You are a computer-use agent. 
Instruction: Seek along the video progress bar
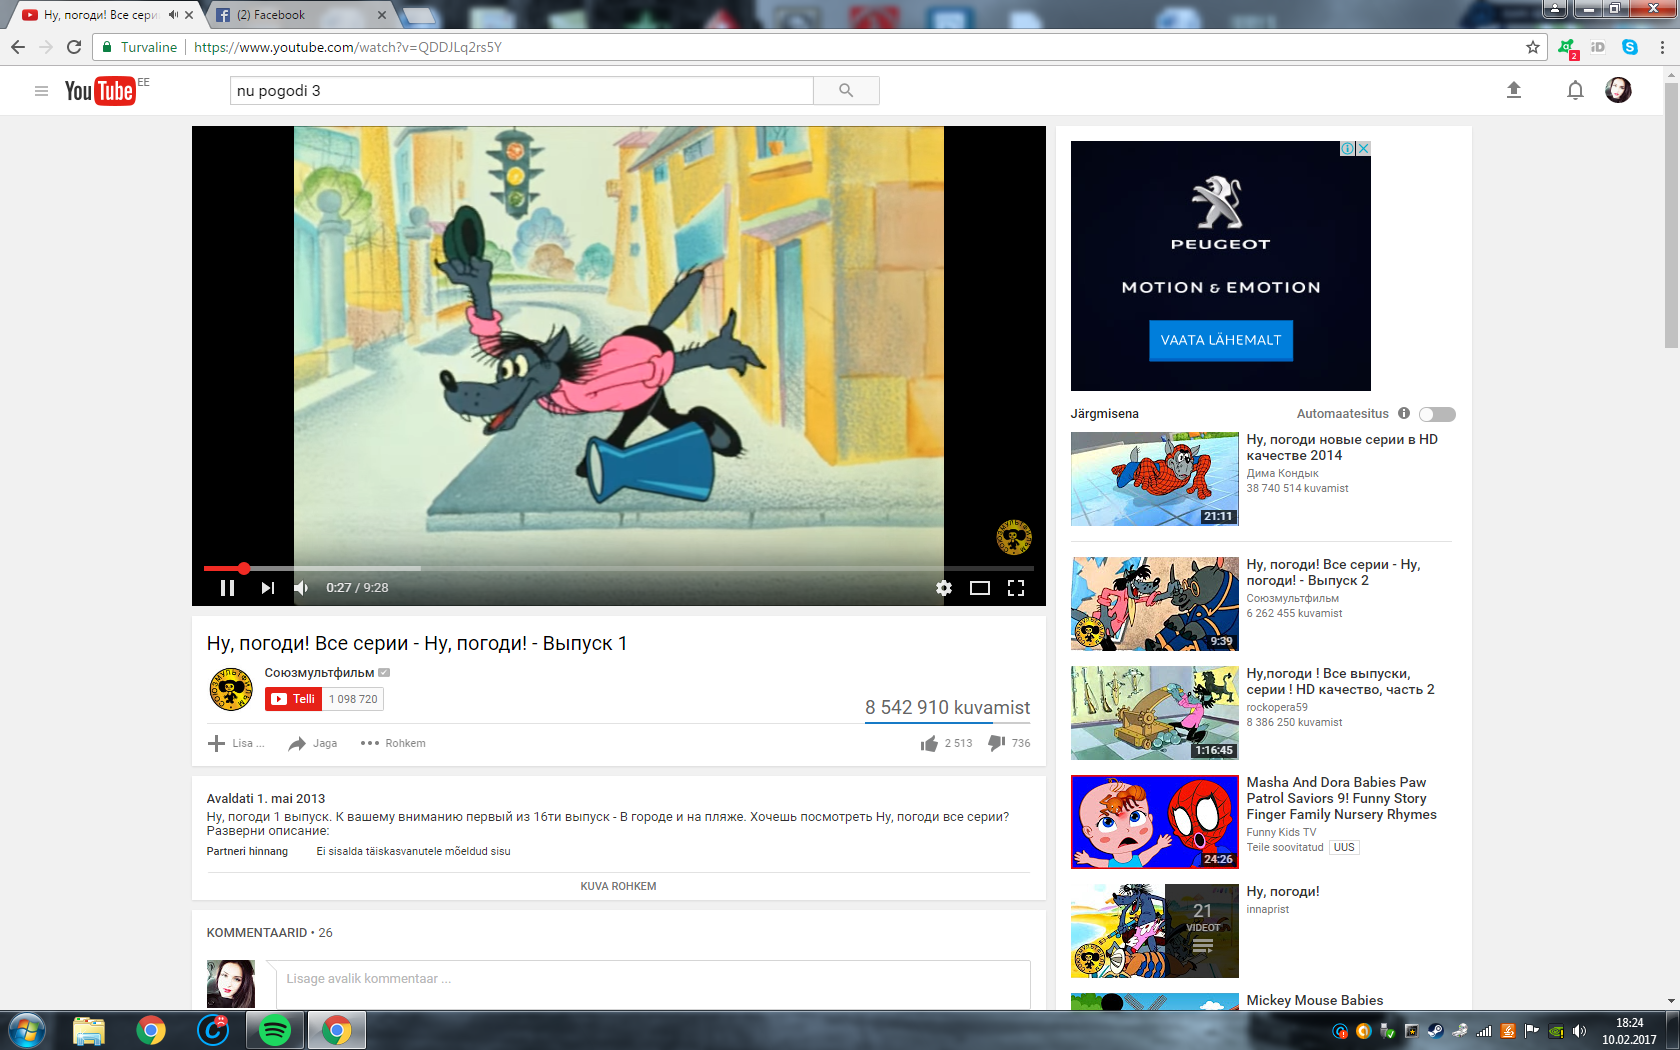tap(618, 568)
